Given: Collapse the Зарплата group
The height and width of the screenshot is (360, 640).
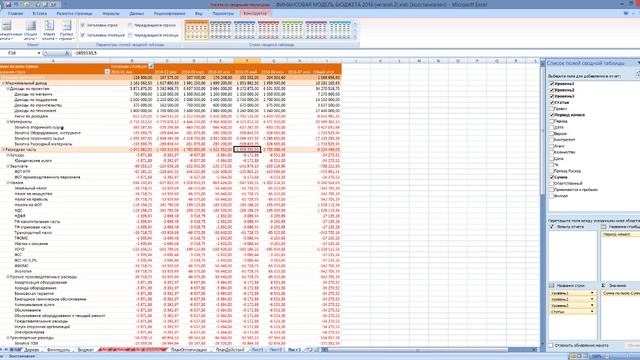Looking at the screenshot, I should pyautogui.click(x=8, y=167).
